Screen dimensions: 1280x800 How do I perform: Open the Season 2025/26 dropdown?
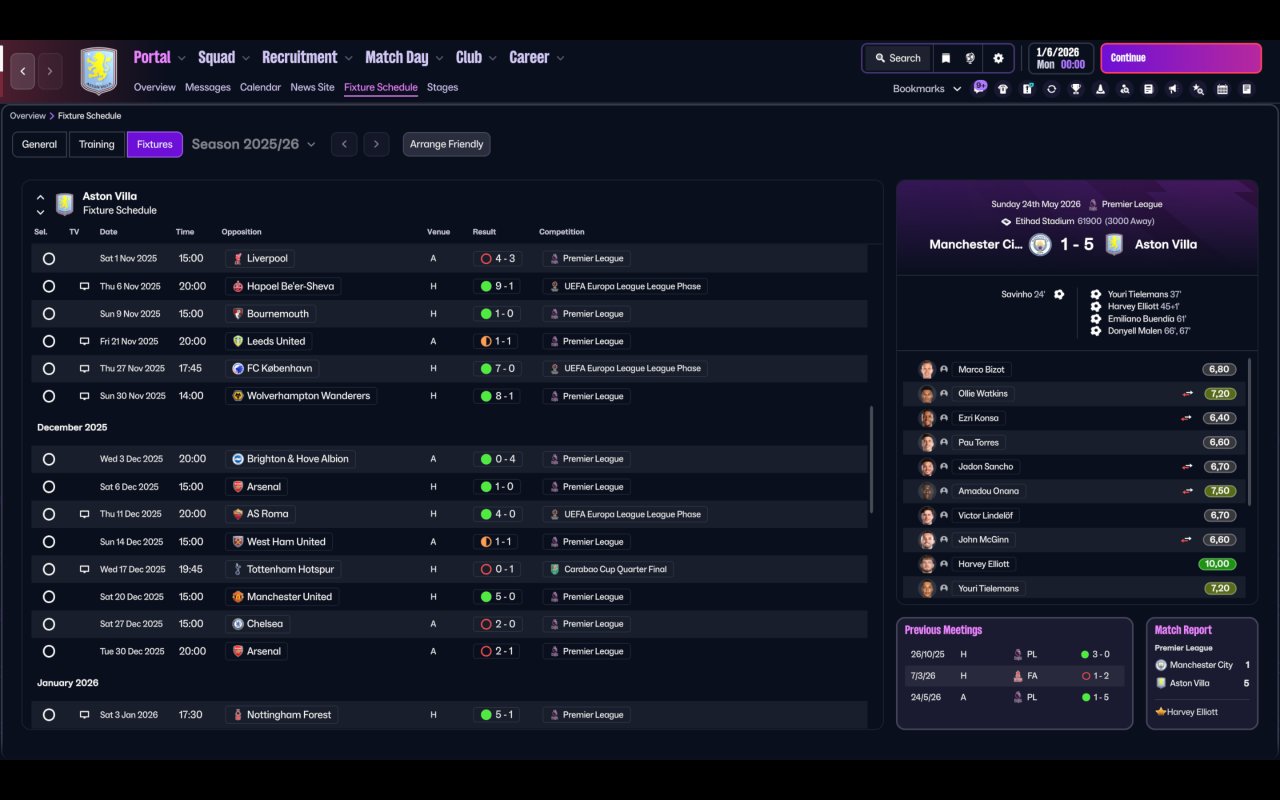click(254, 144)
